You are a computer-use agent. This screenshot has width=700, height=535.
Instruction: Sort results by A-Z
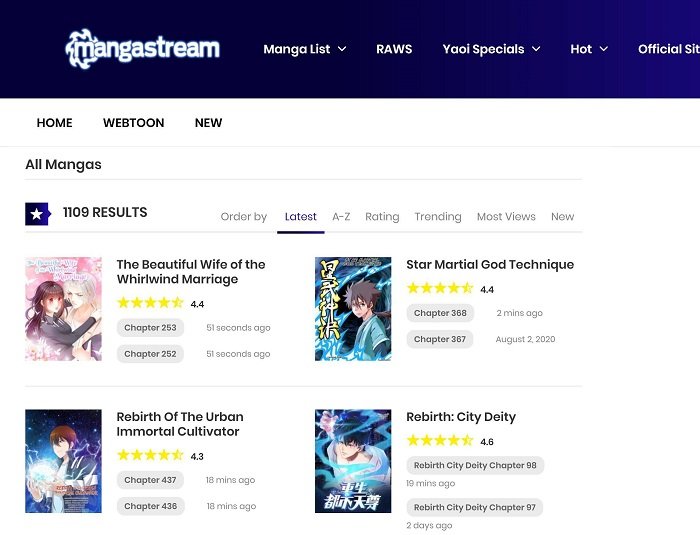[x=341, y=217]
